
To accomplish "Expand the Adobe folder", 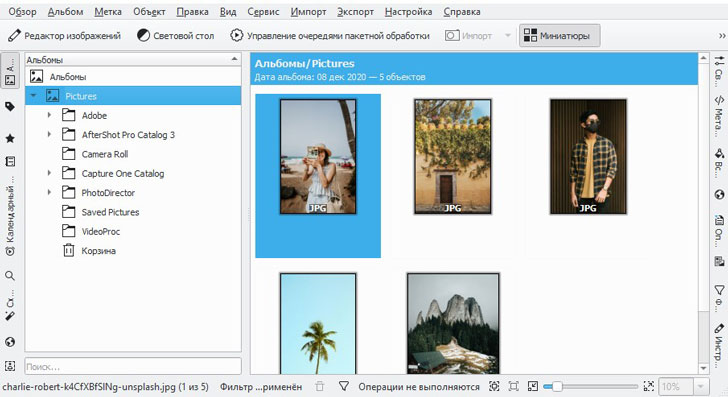I will pyautogui.click(x=49, y=115).
